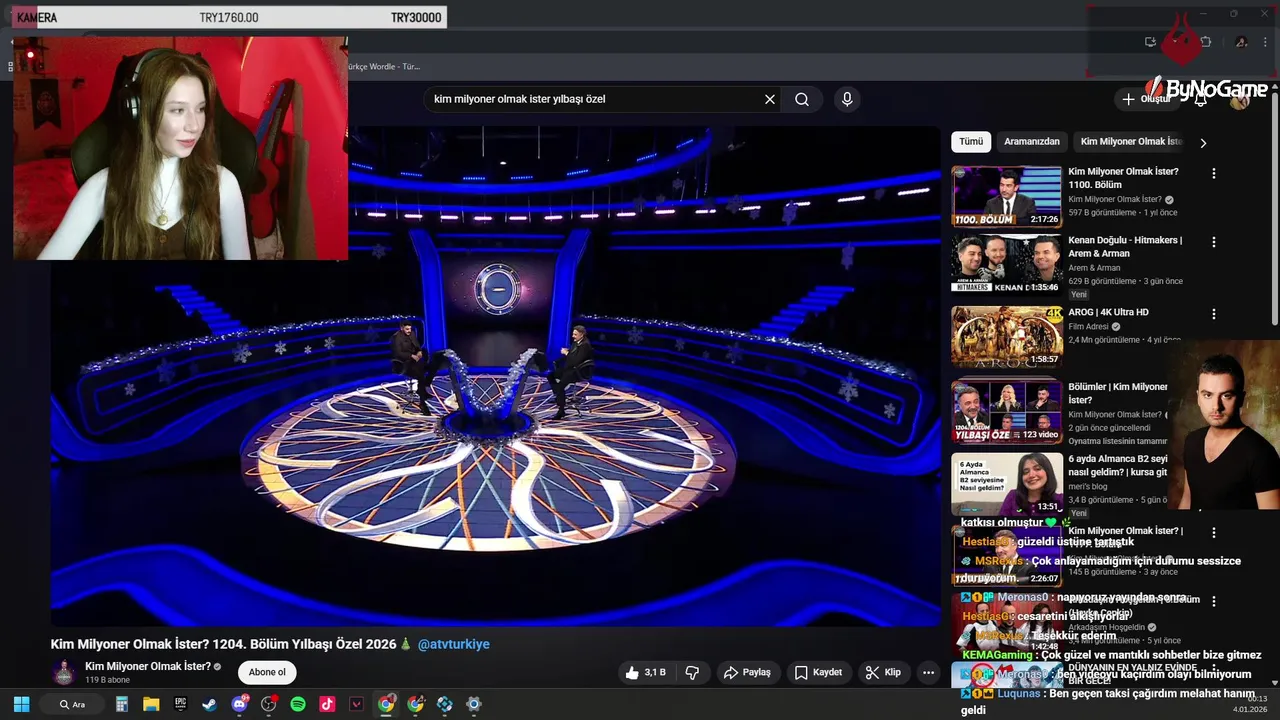Screen dimensions: 1280x720
Task: Select the Aramanızdan filter chip
Action: coord(1032,142)
